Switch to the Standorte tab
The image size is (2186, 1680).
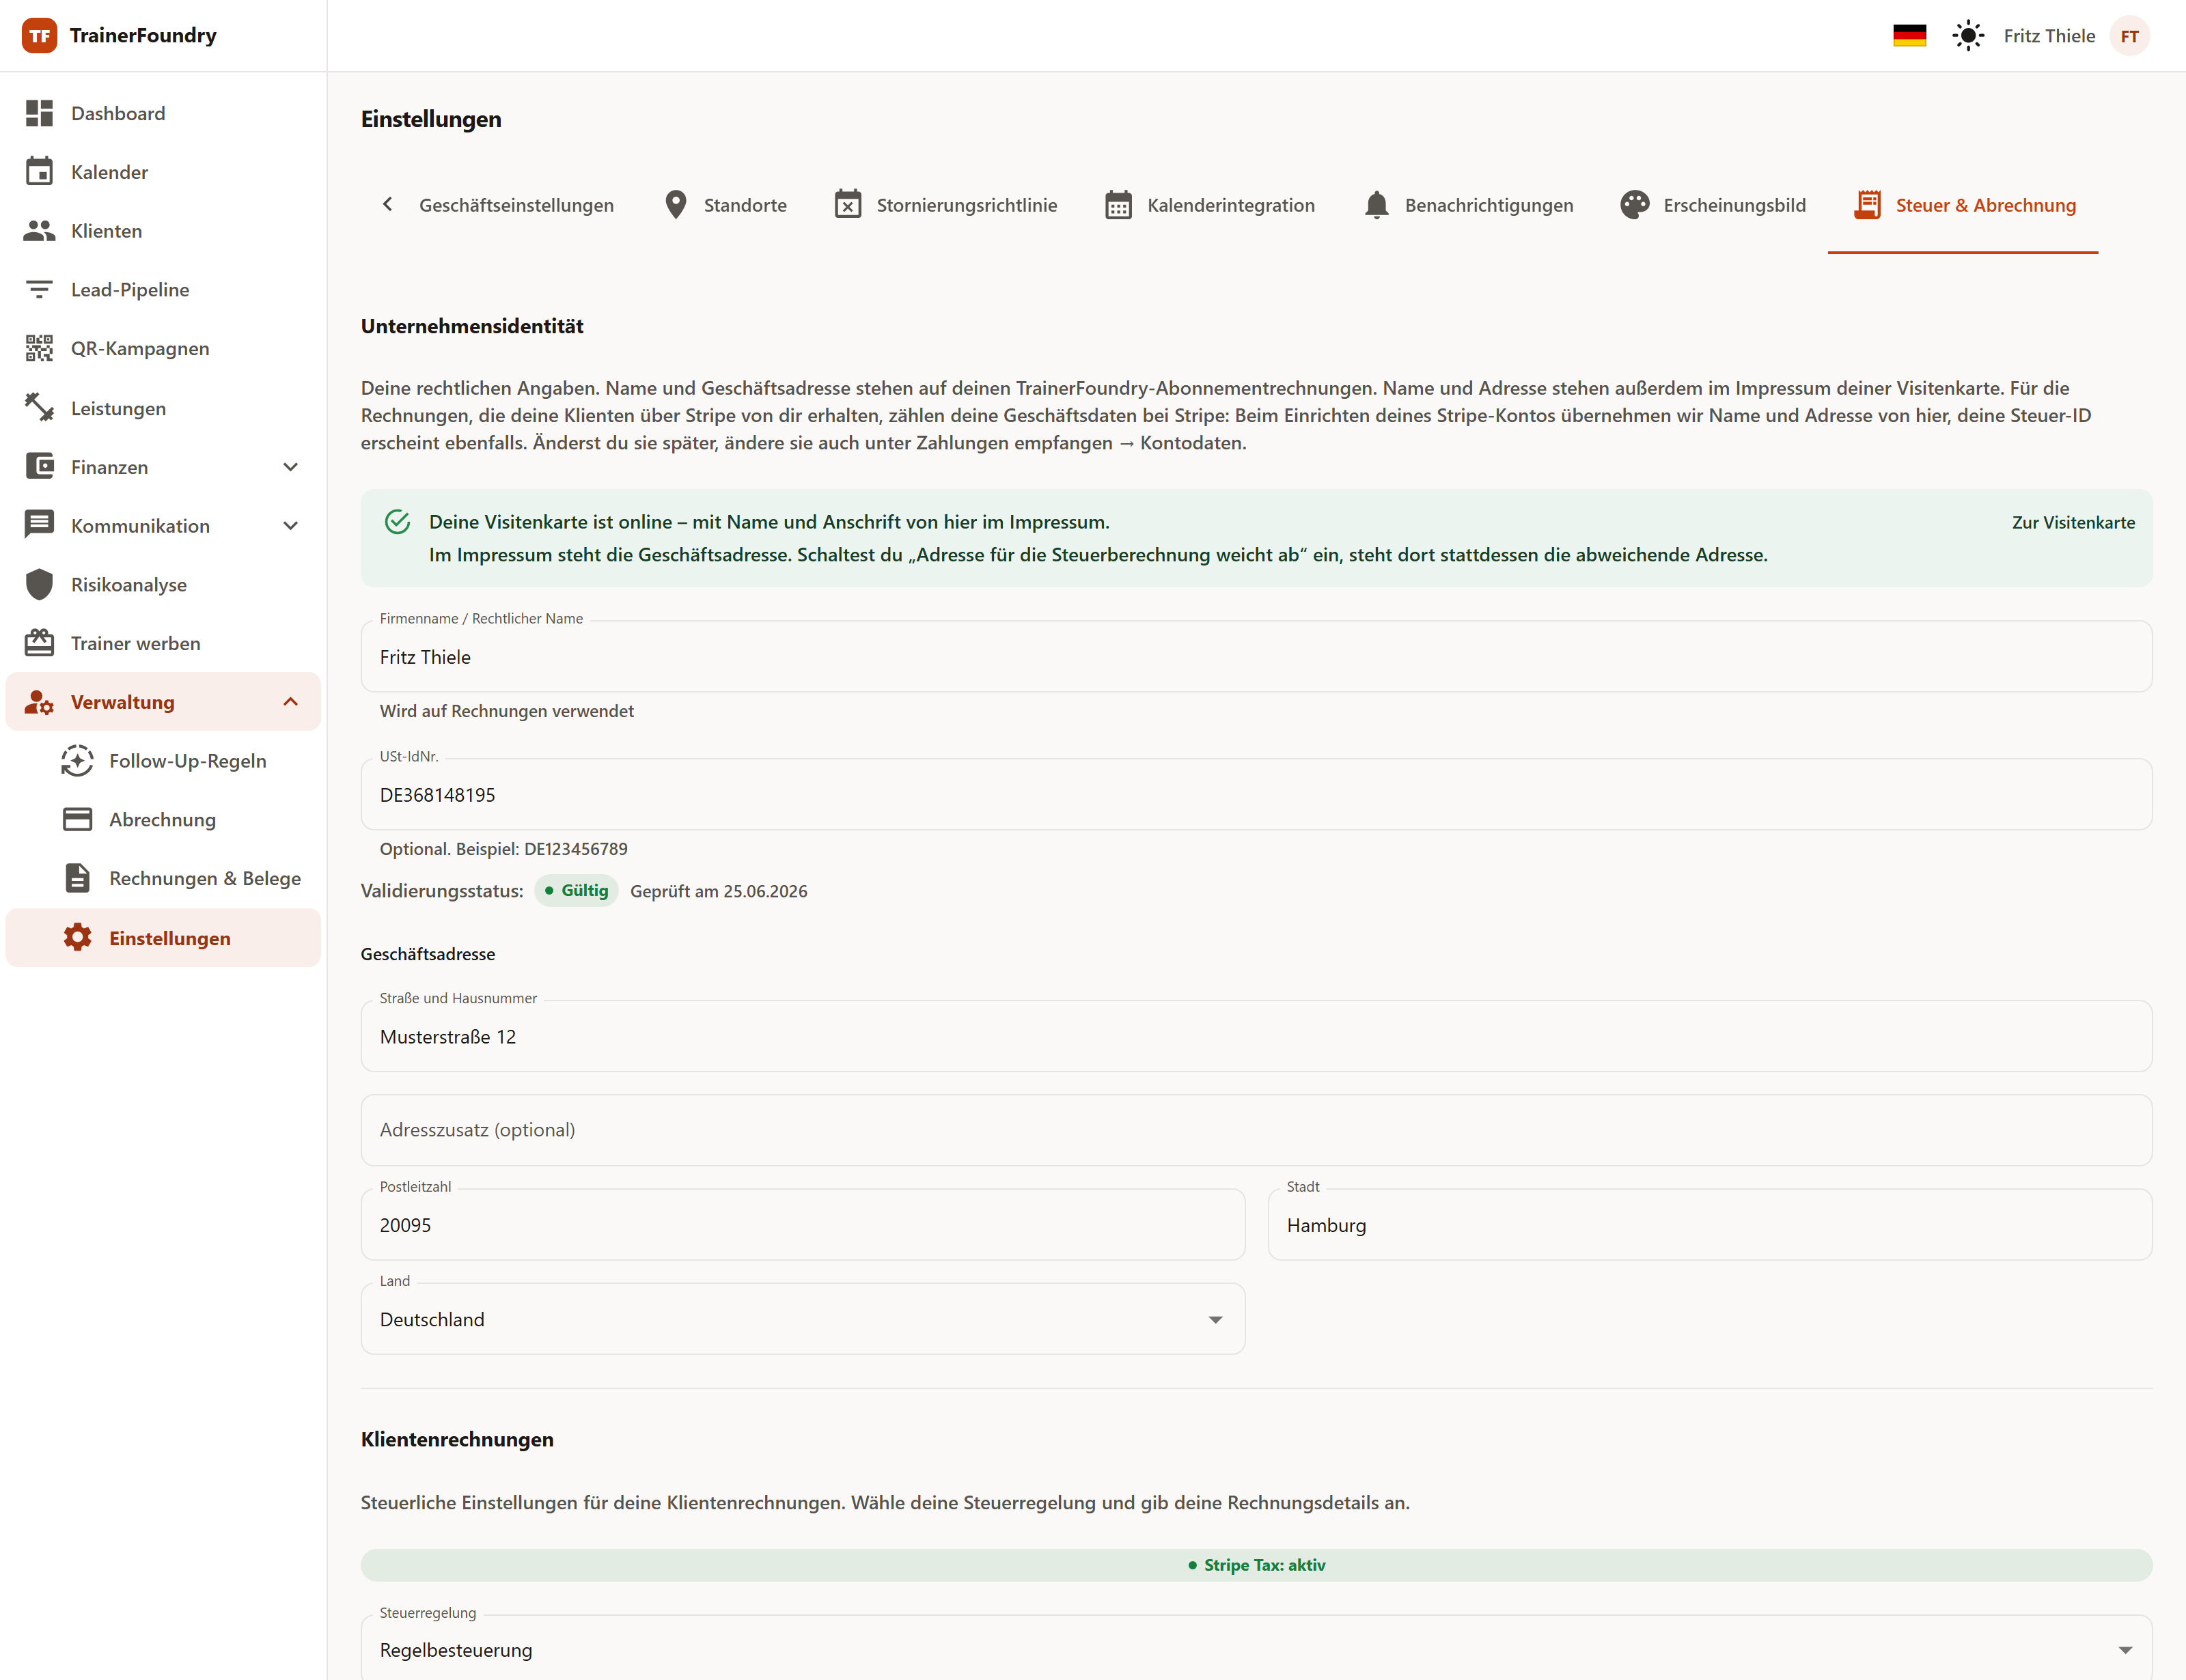click(726, 205)
